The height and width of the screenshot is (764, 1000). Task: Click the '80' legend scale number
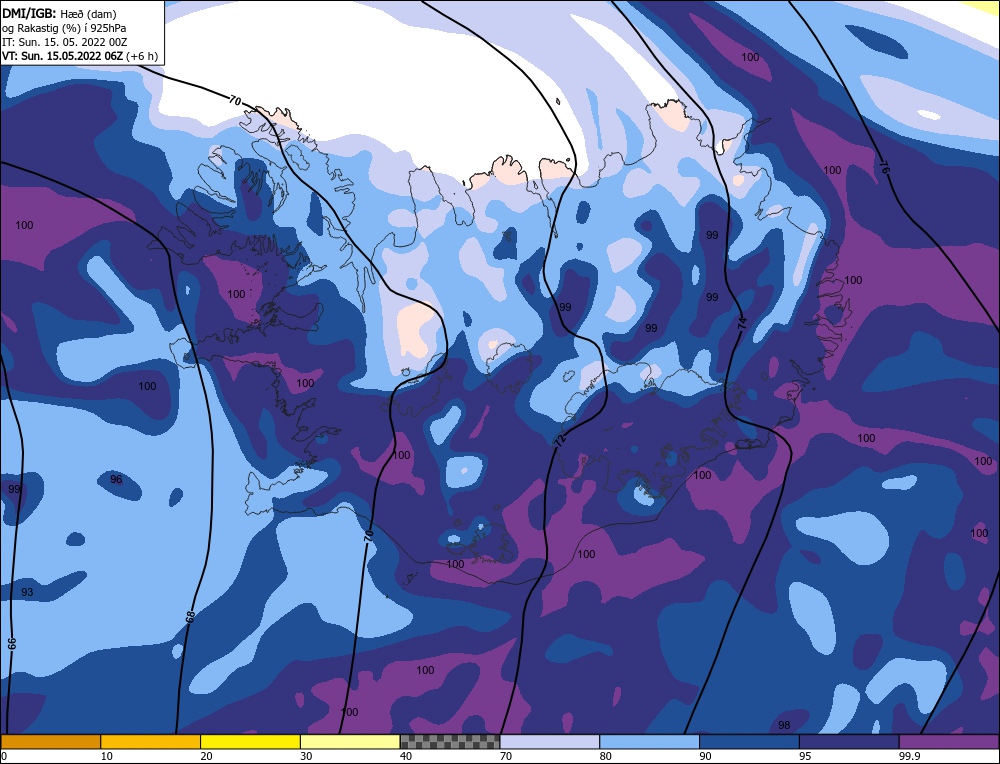(x=606, y=756)
